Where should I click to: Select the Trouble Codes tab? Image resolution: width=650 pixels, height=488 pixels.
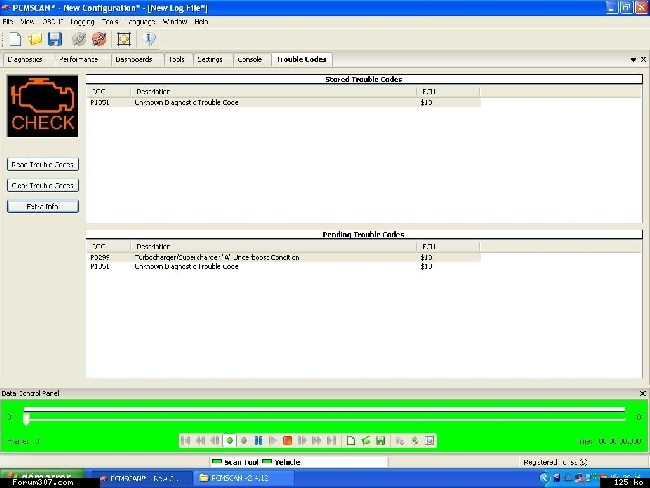click(302, 59)
